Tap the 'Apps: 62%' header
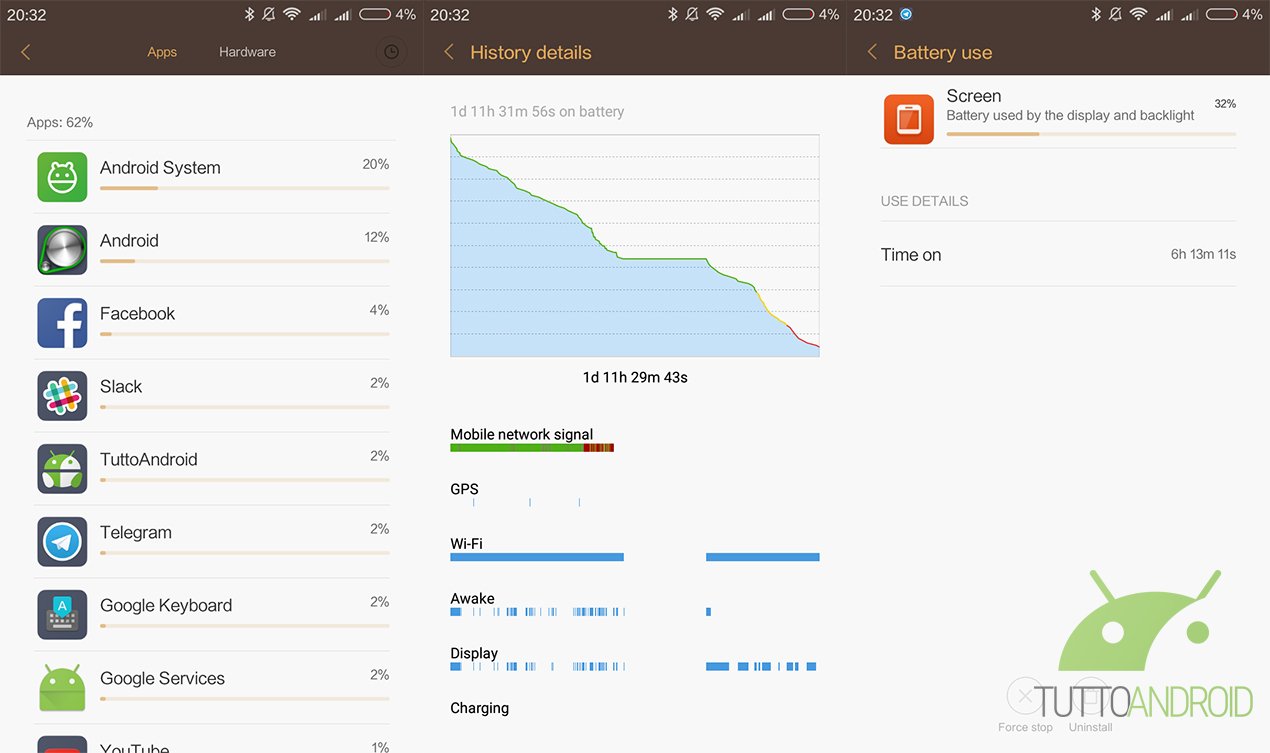 coord(60,122)
